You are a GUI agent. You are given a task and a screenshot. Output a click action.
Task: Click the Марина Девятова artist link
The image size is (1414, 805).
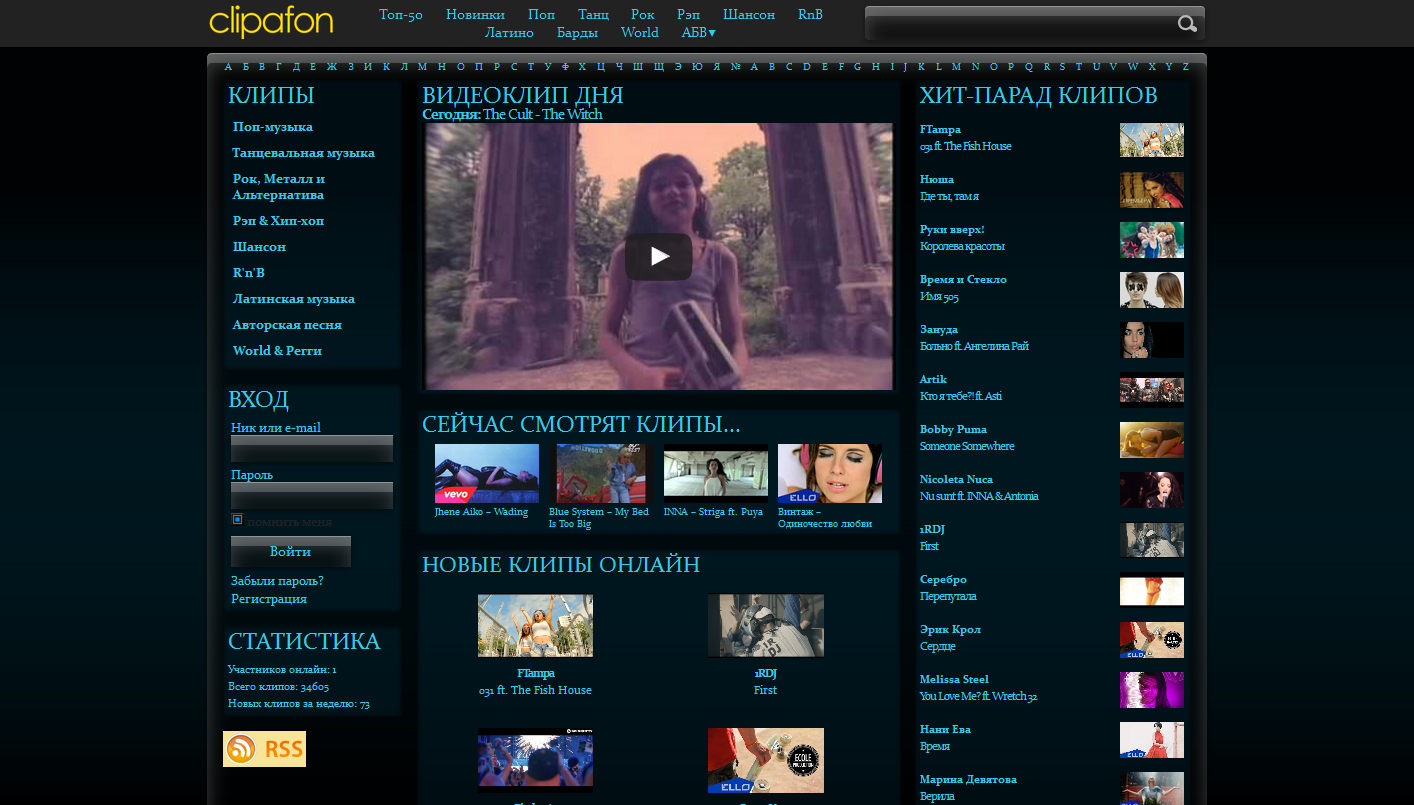[968, 779]
